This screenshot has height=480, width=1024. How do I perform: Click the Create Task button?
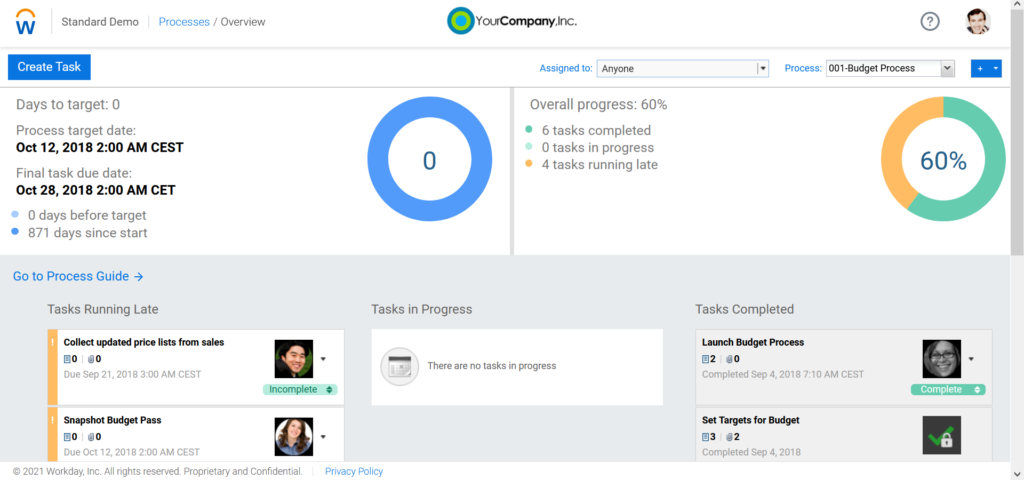click(x=49, y=67)
